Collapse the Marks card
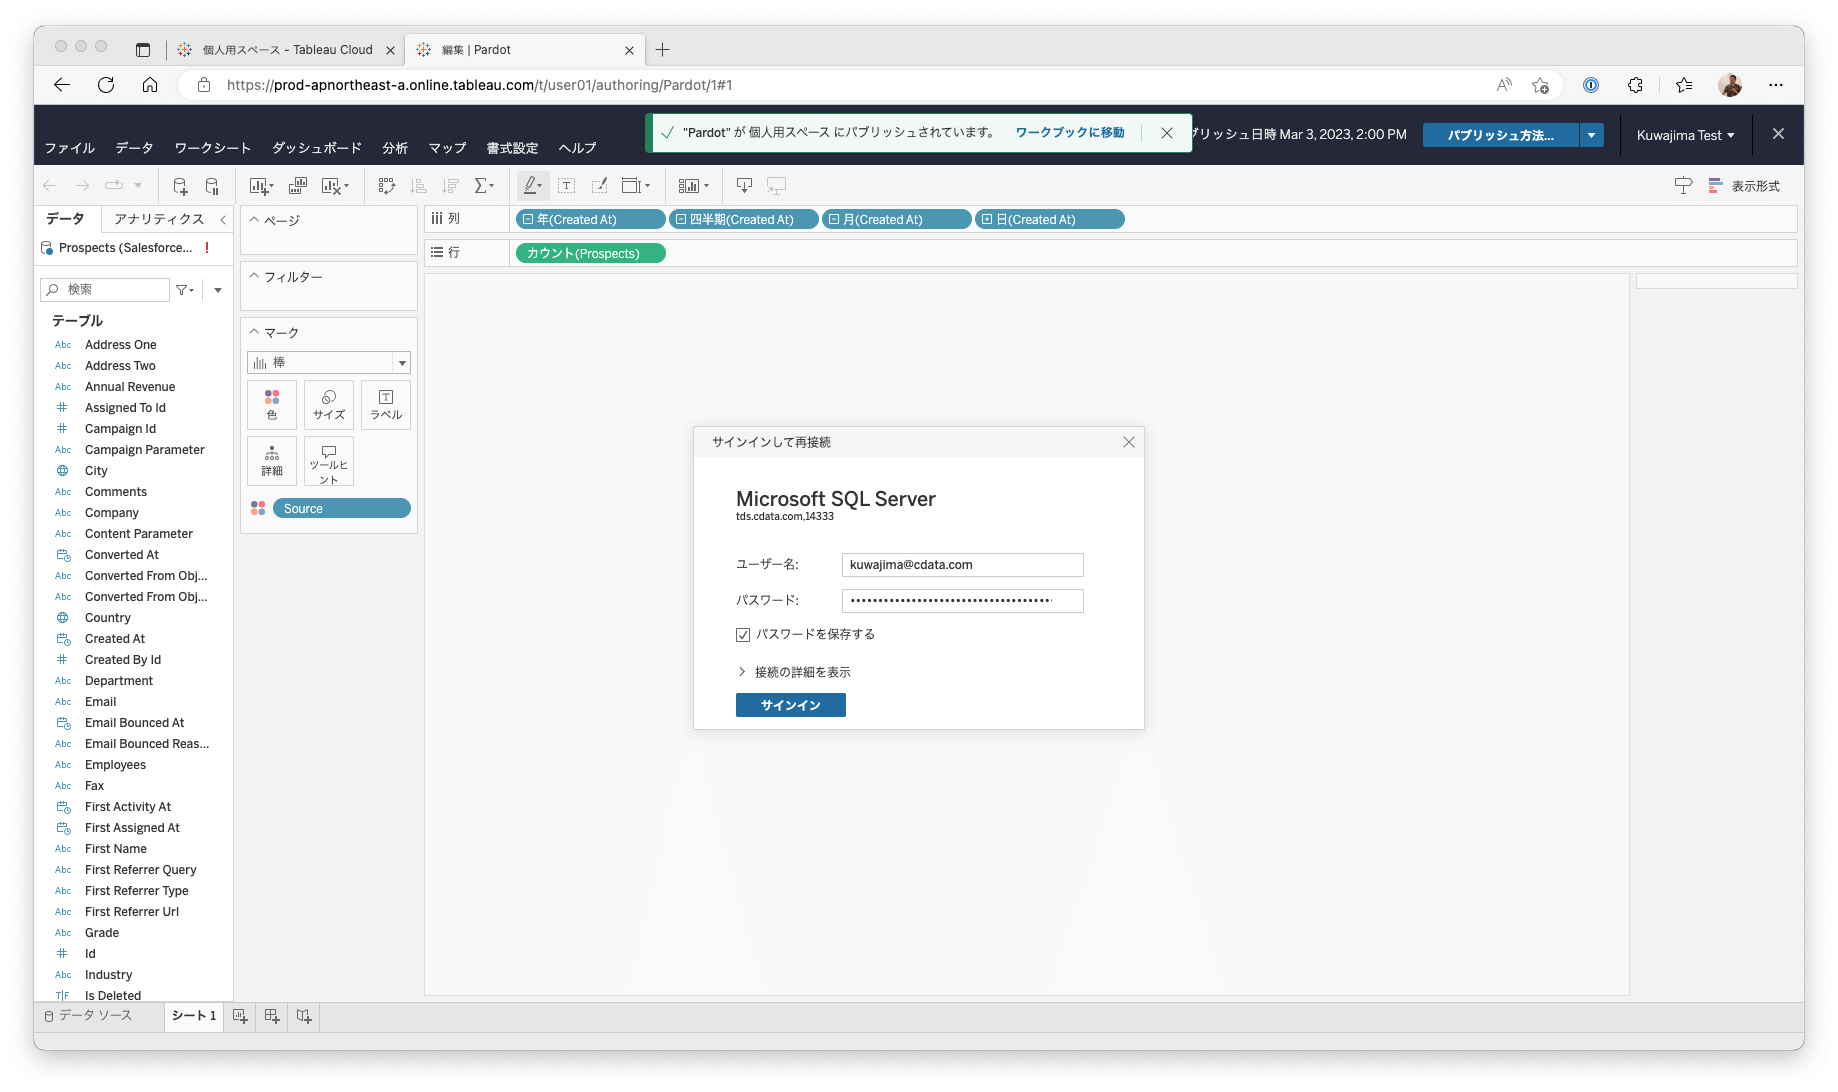 [x=254, y=333]
